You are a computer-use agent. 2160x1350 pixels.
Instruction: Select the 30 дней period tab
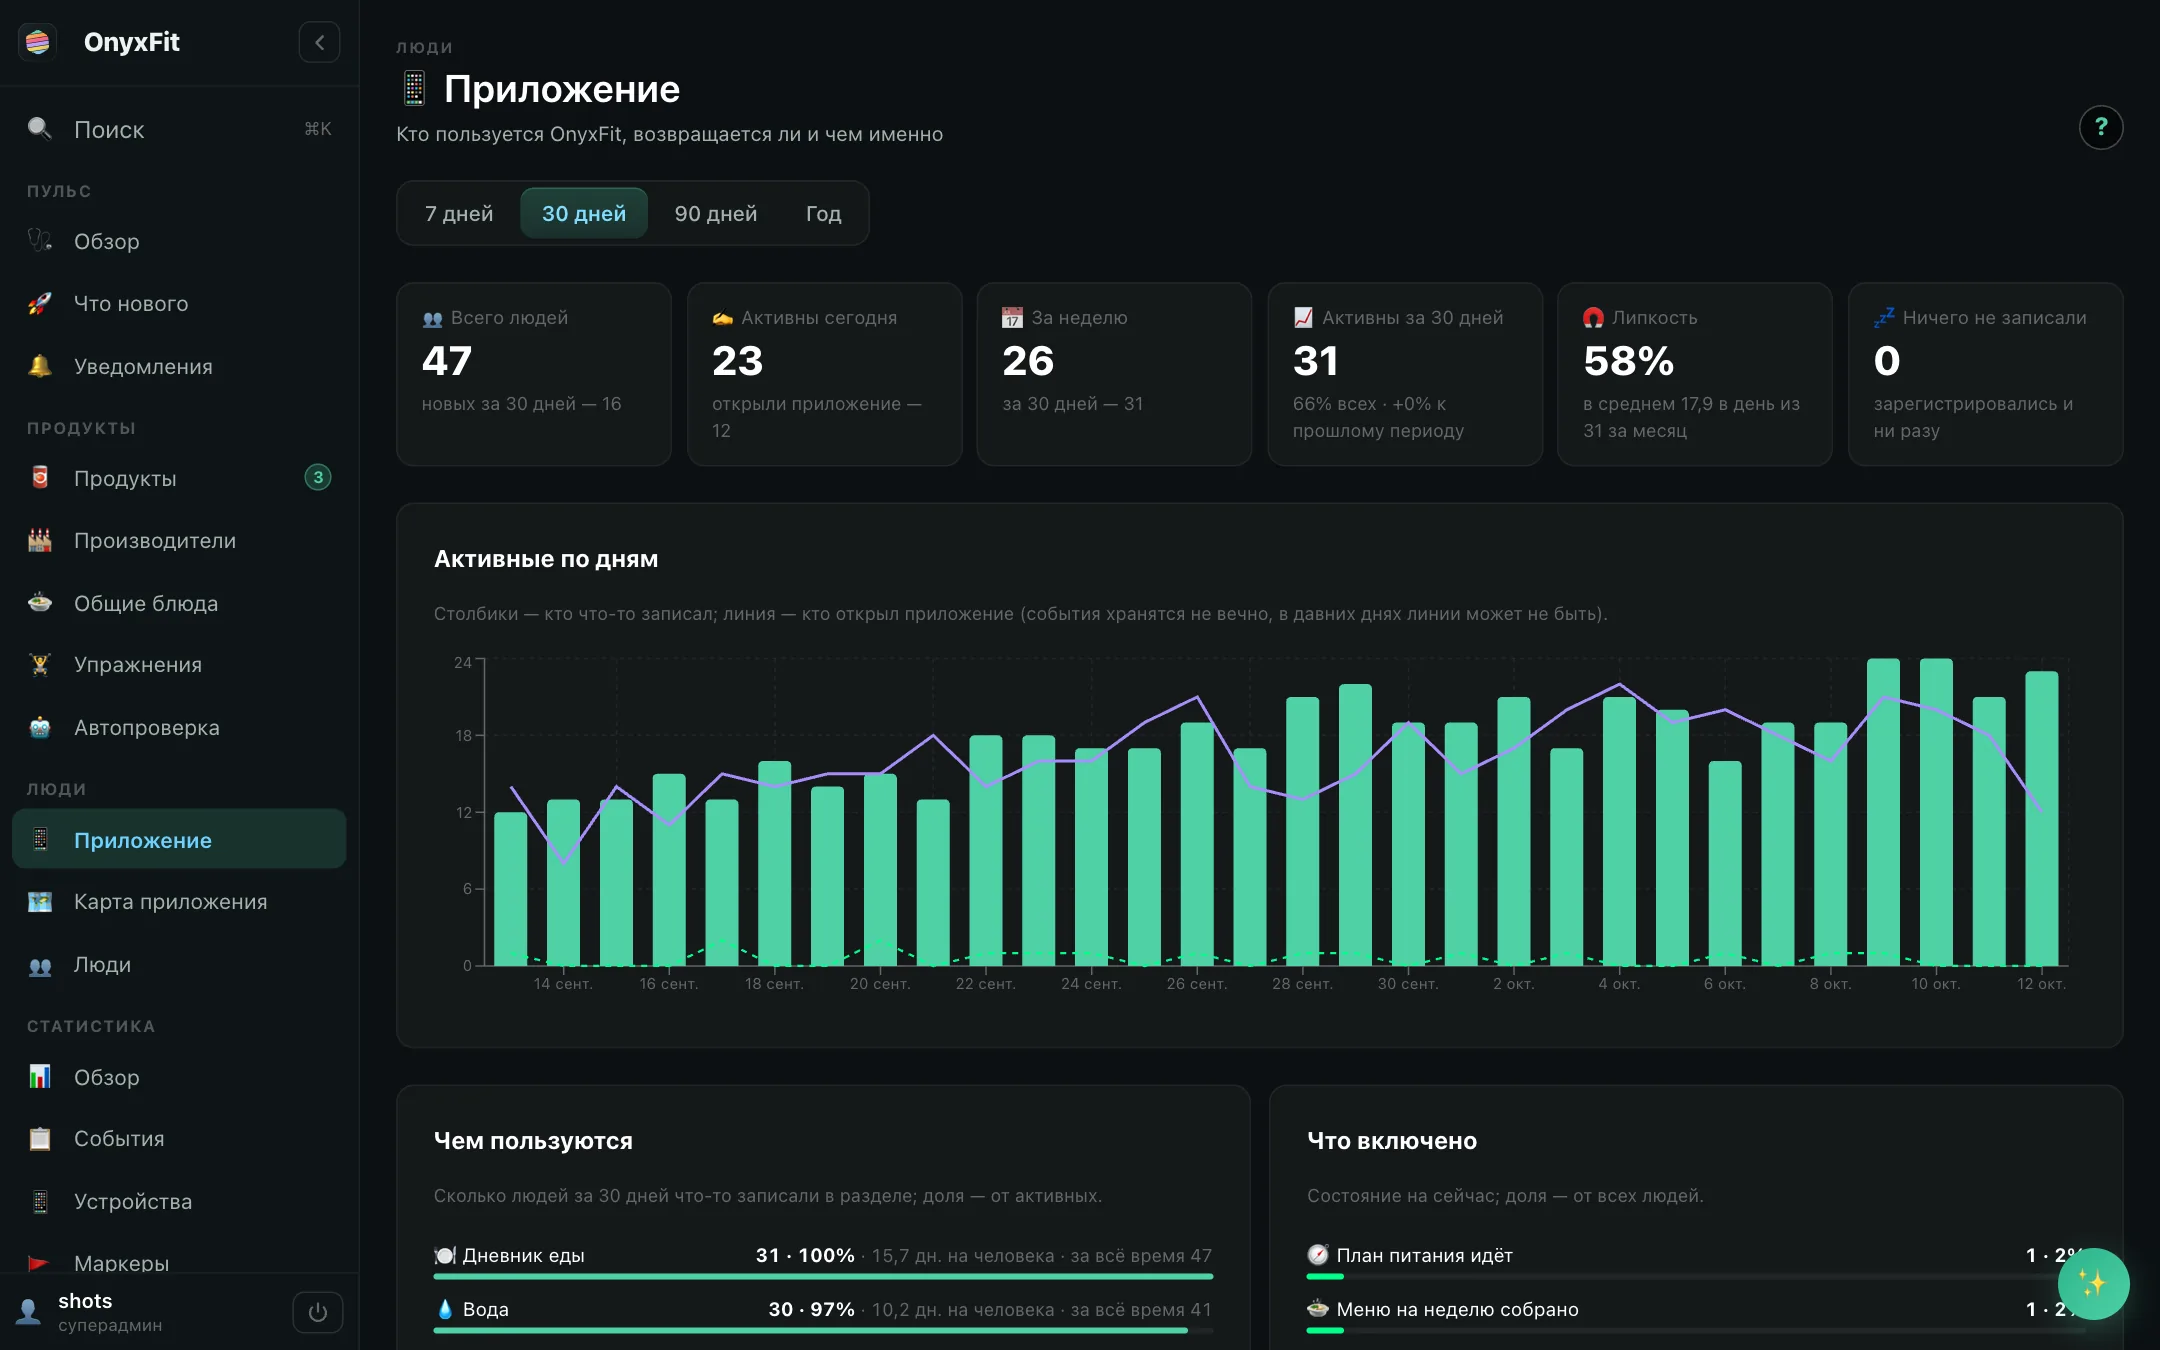(584, 213)
